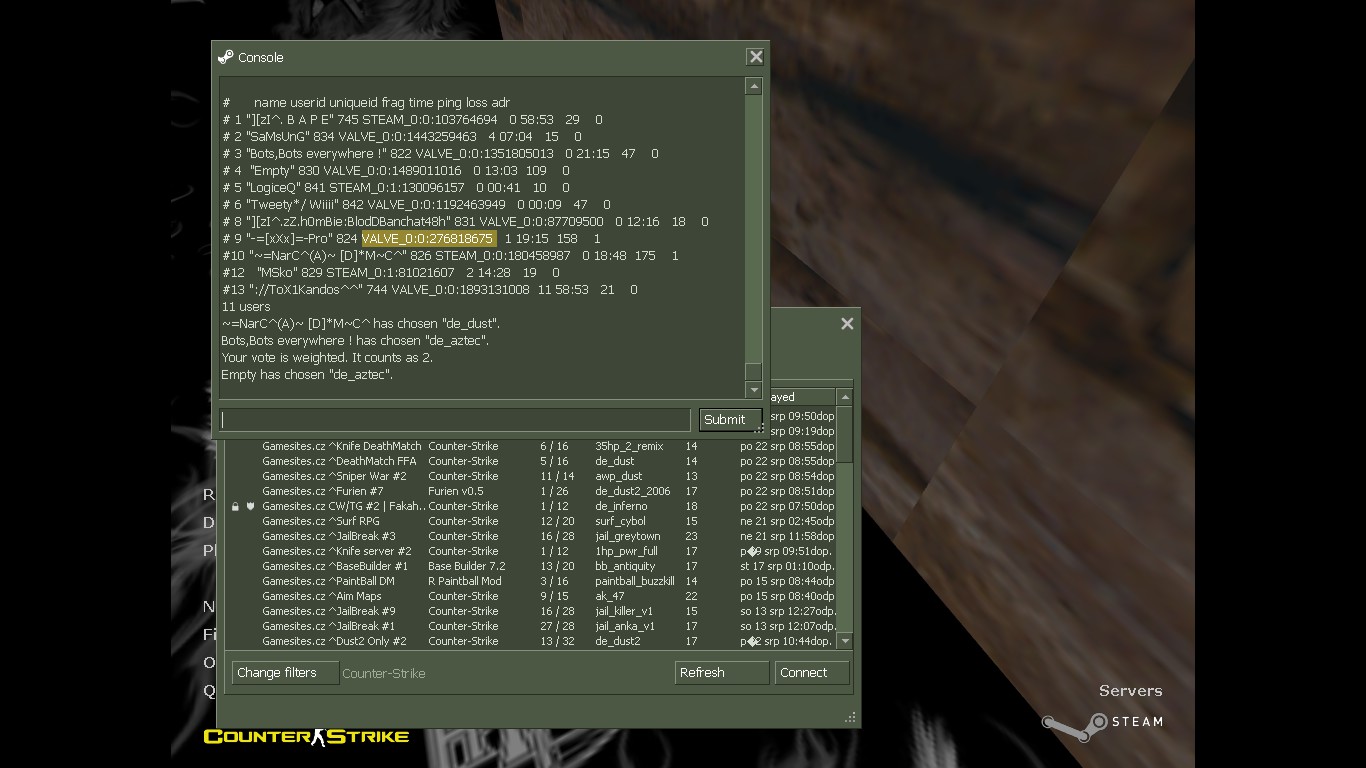Click the console line for "MSko"
This screenshot has height=768, width=1366.
391,273
